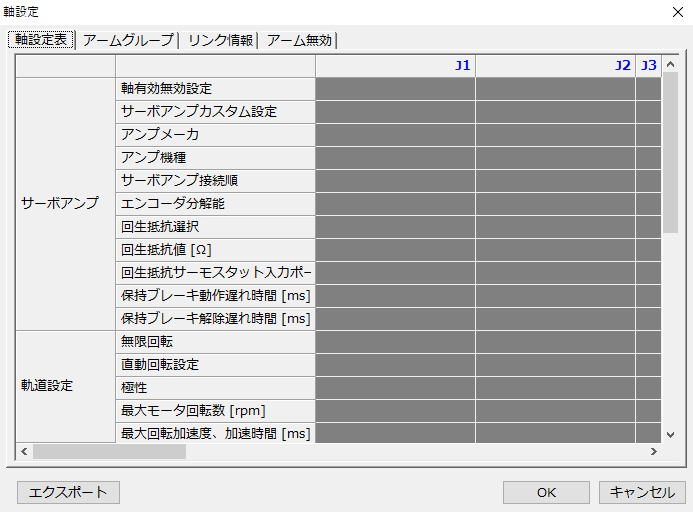Click the vertical scrollbar down arrow
Screen dimensions: 693x512
coord(671,434)
